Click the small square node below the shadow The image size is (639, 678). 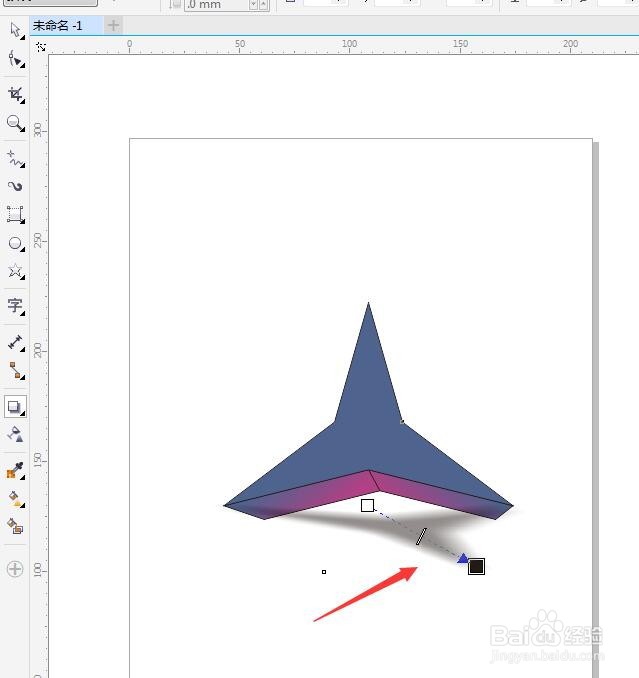(324, 572)
